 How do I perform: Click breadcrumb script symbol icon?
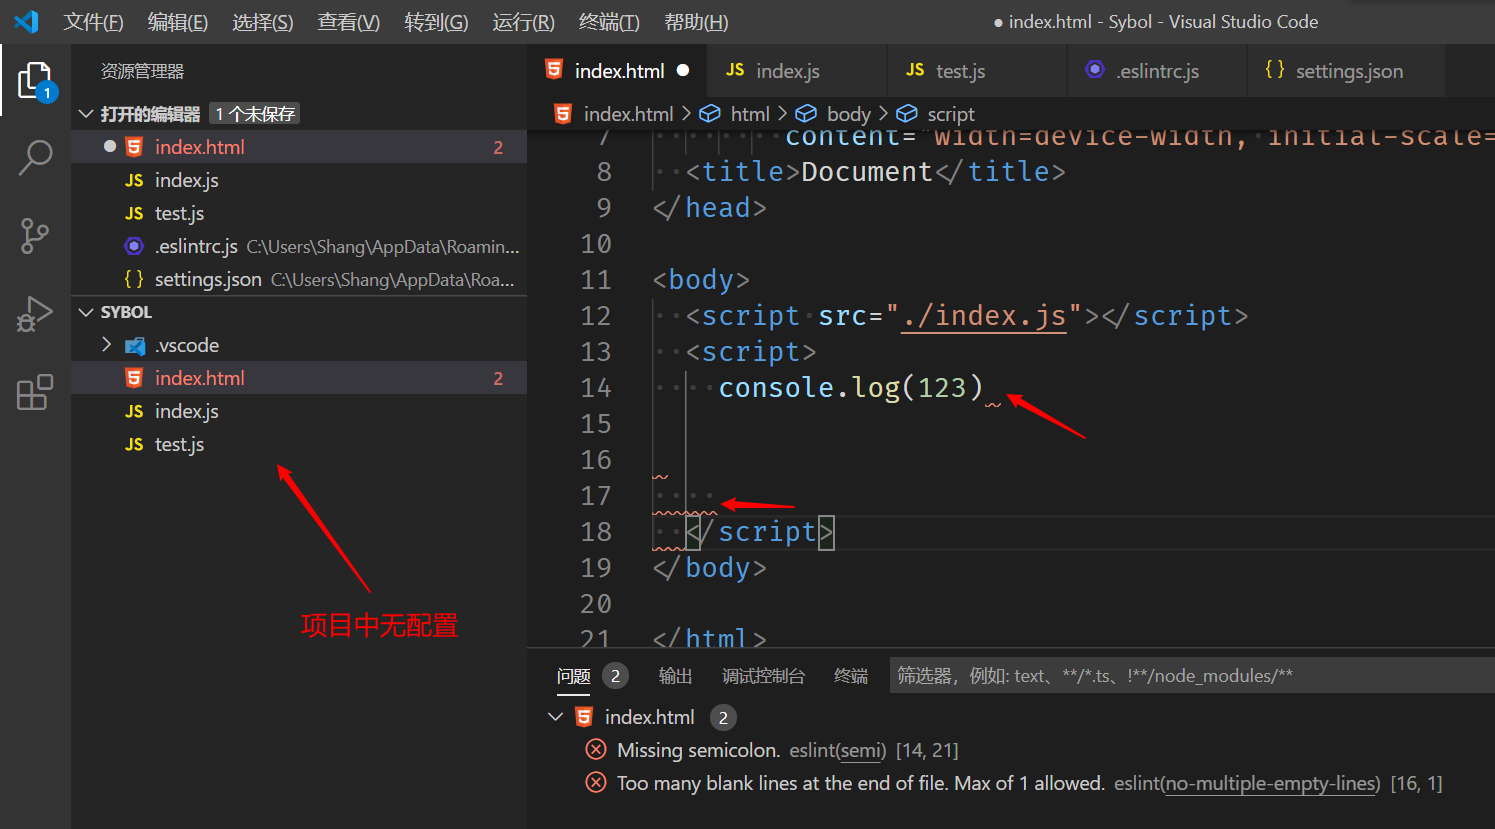[x=907, y=114]
